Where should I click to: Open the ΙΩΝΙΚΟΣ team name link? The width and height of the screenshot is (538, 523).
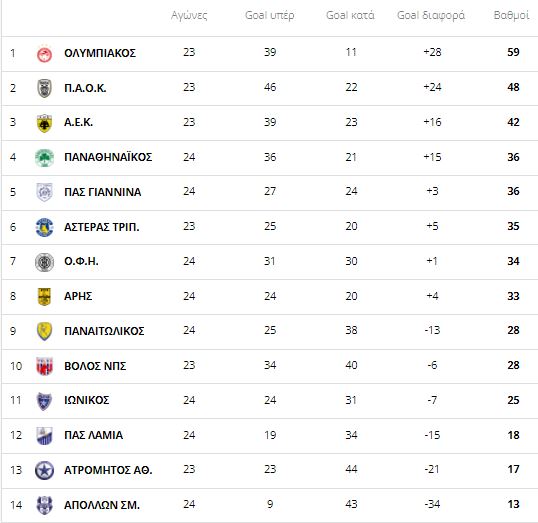pyautogui.click(x=86, y=400)
